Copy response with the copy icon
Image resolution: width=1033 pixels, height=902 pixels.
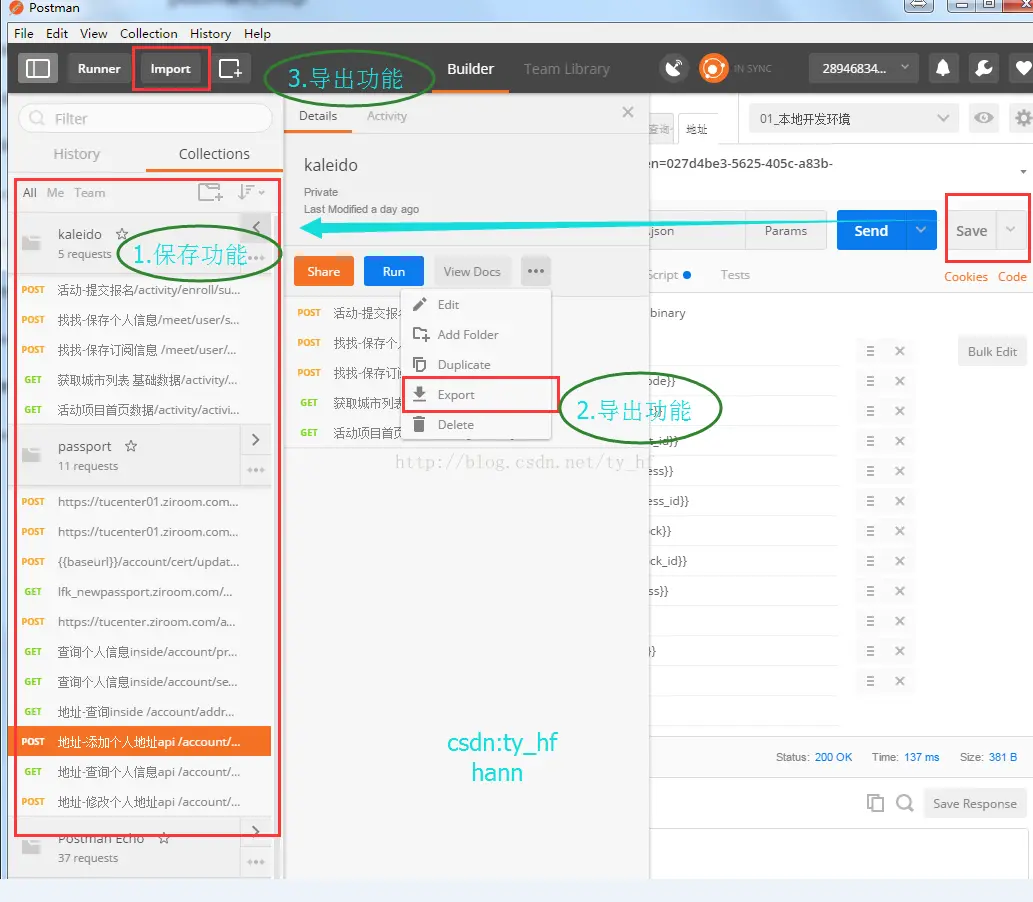875,803
